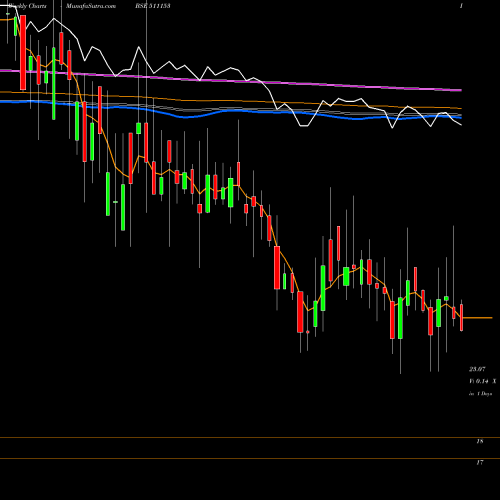Click the 'in 1 Days' text
Viewport: 500px width, 500px height.
pos(481,394)
